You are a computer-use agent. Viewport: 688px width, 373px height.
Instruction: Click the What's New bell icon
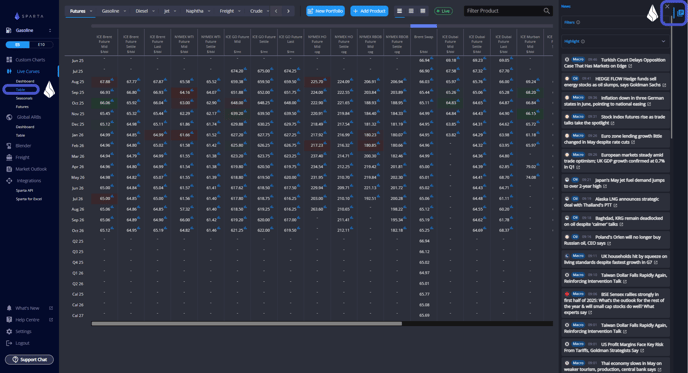[x=9, y=308]
